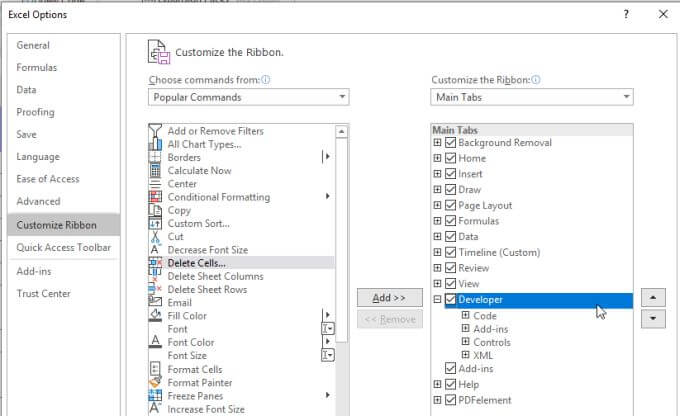The width and height of the screenshot is (680, 416).
Task: Toggle the Page Layout tab checkbox
Action: 451,205
